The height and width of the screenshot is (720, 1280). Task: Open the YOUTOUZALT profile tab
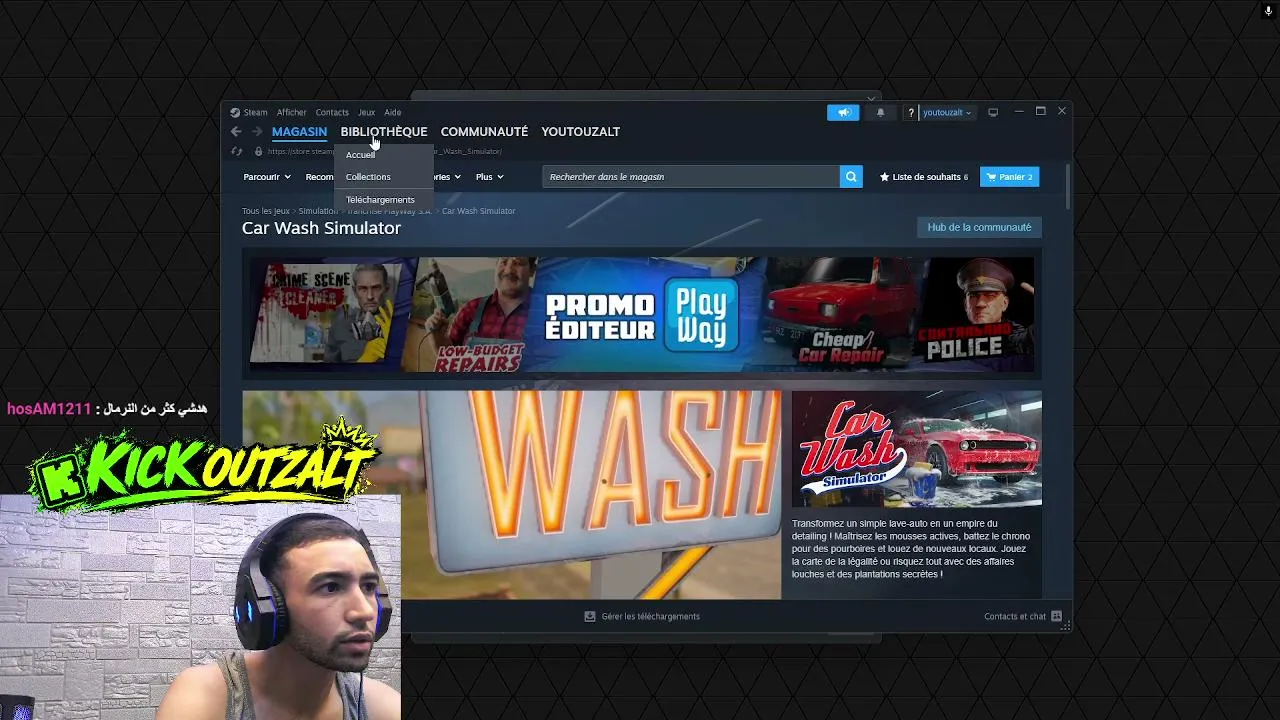[x=580, y=131]
